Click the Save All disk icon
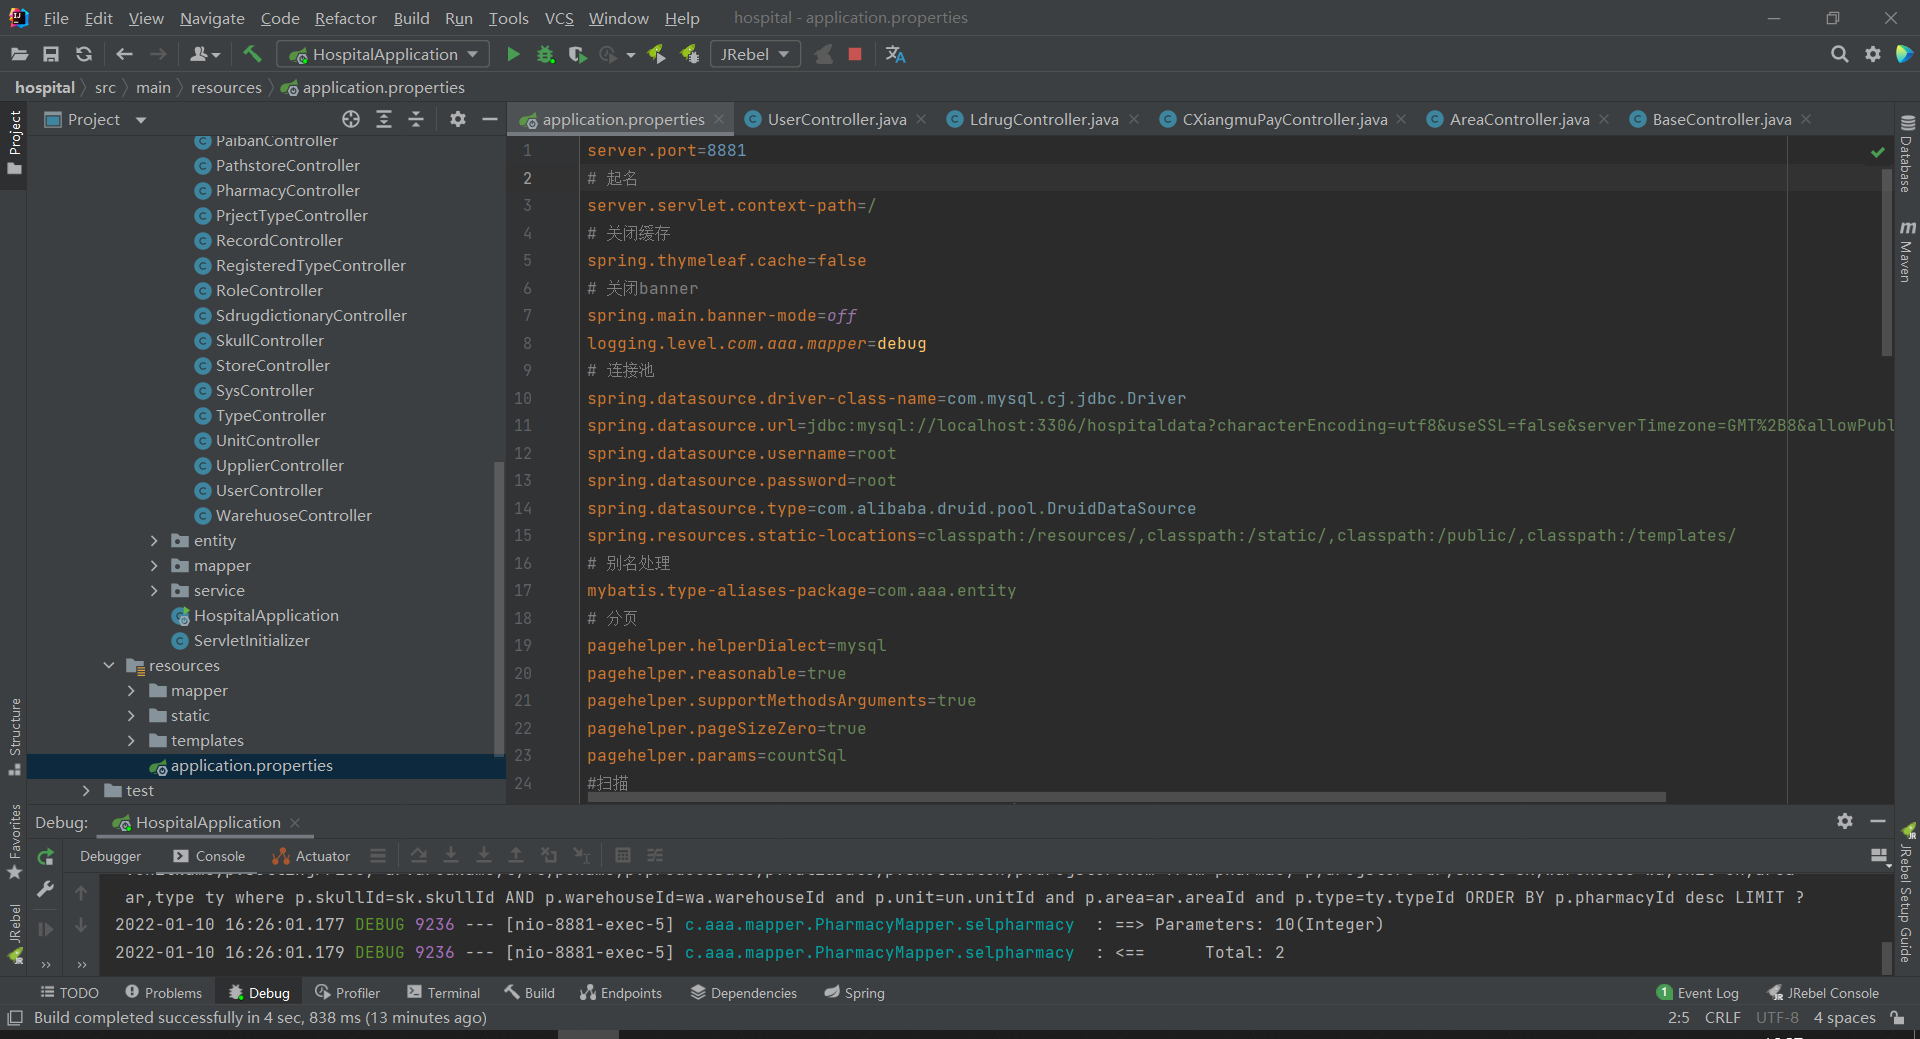The image size is (1920, 1039). click(x=51, y=54)
